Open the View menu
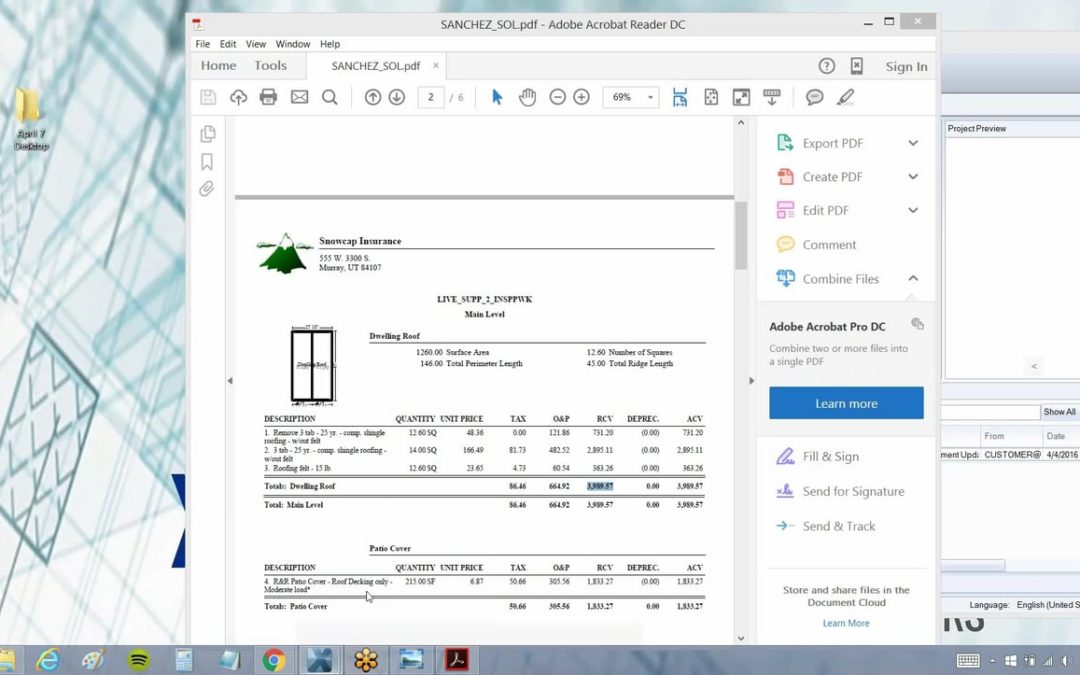 pos(256,44)
